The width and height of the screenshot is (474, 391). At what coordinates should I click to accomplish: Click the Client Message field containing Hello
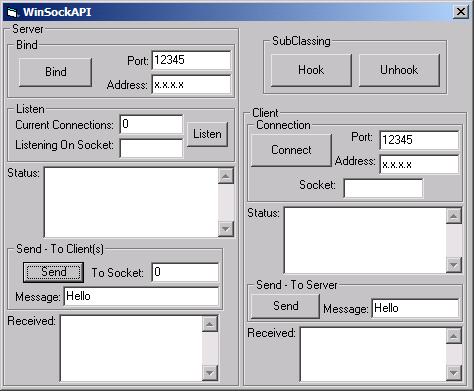click(415, 308)
